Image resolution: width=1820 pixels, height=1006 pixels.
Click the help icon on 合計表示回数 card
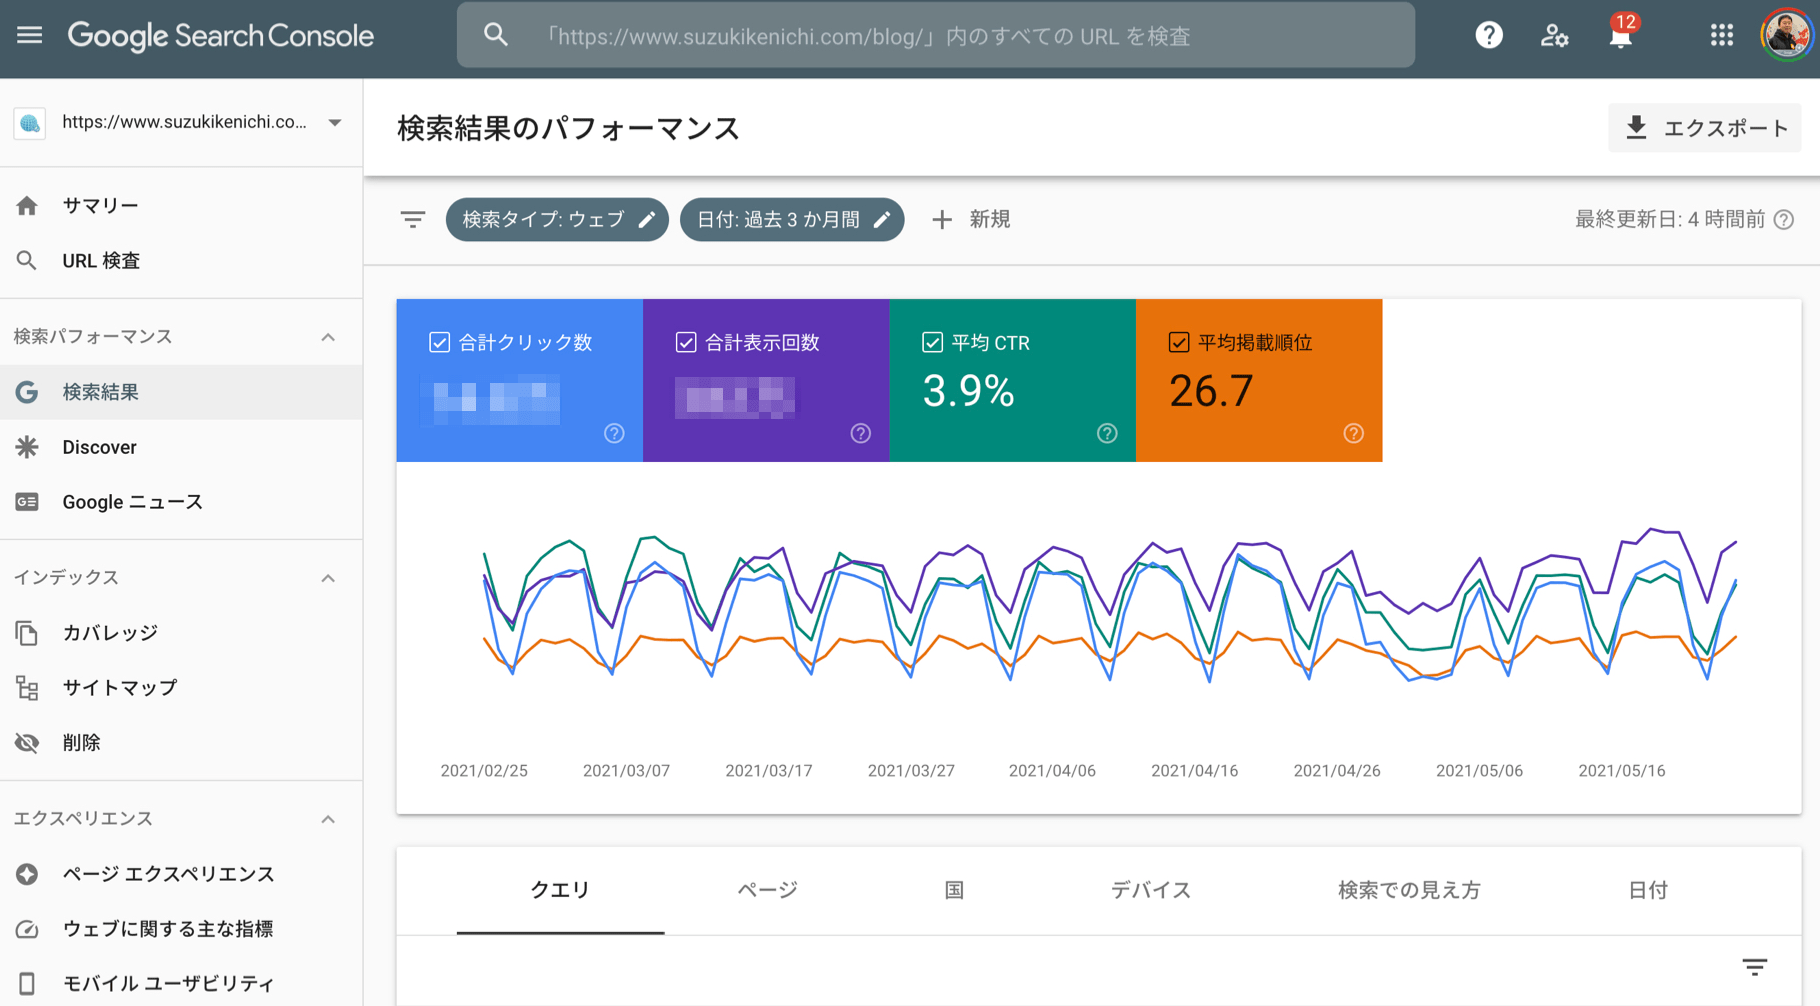[861, 433]
